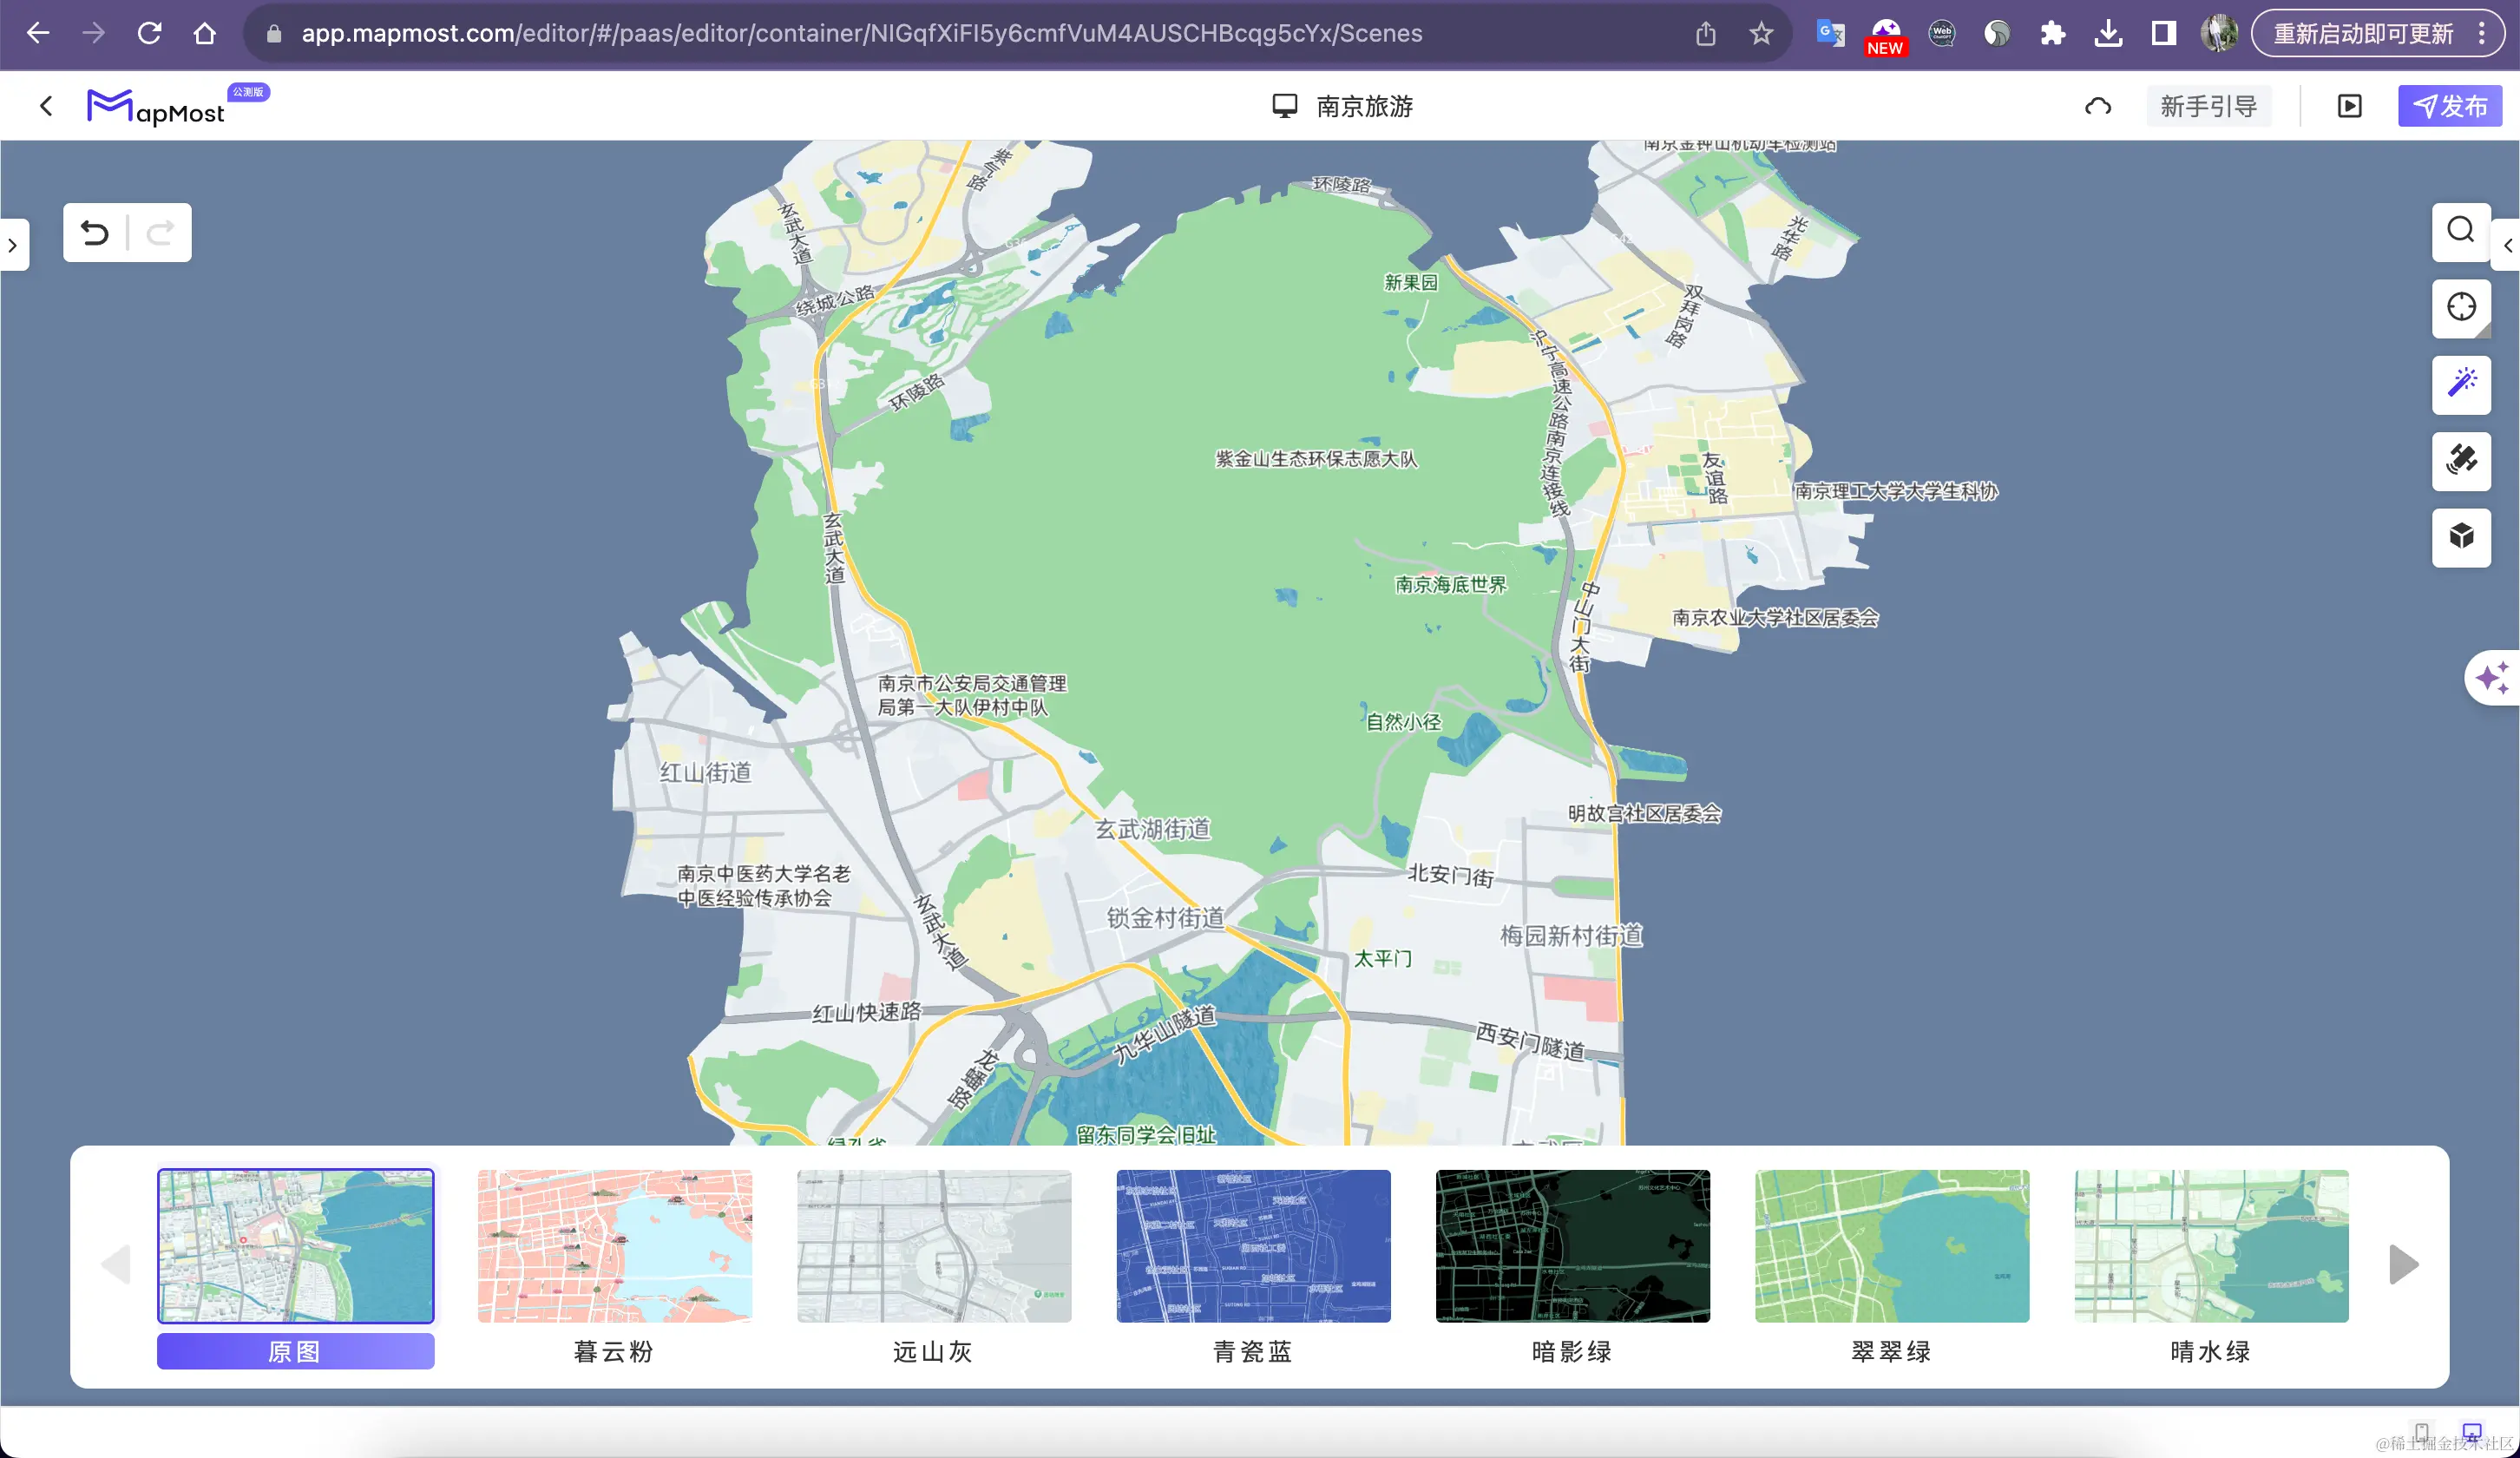Select the 远山灰 style thumbnail
This screenshot has width=2520, height=1458.
tap(934, 1246)
